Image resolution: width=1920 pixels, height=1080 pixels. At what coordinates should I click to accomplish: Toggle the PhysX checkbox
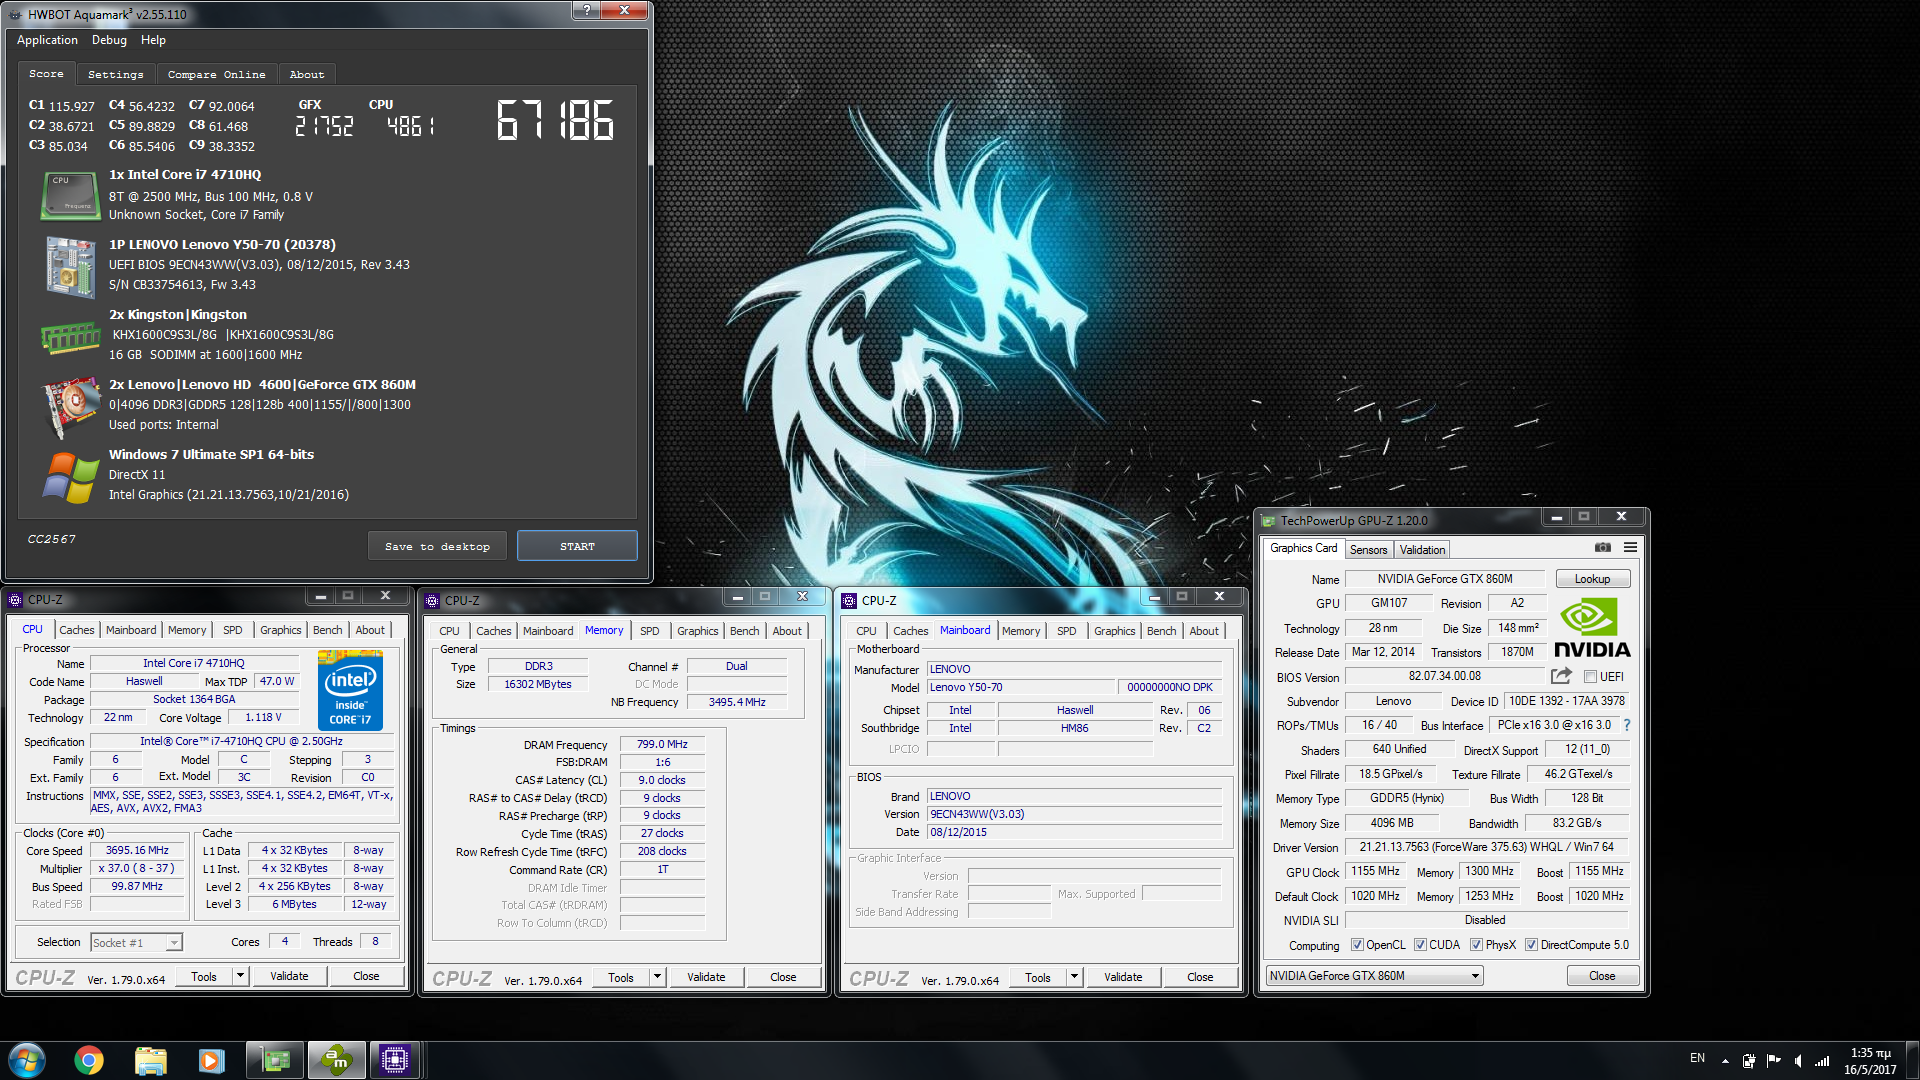(x=1476, y=945)
